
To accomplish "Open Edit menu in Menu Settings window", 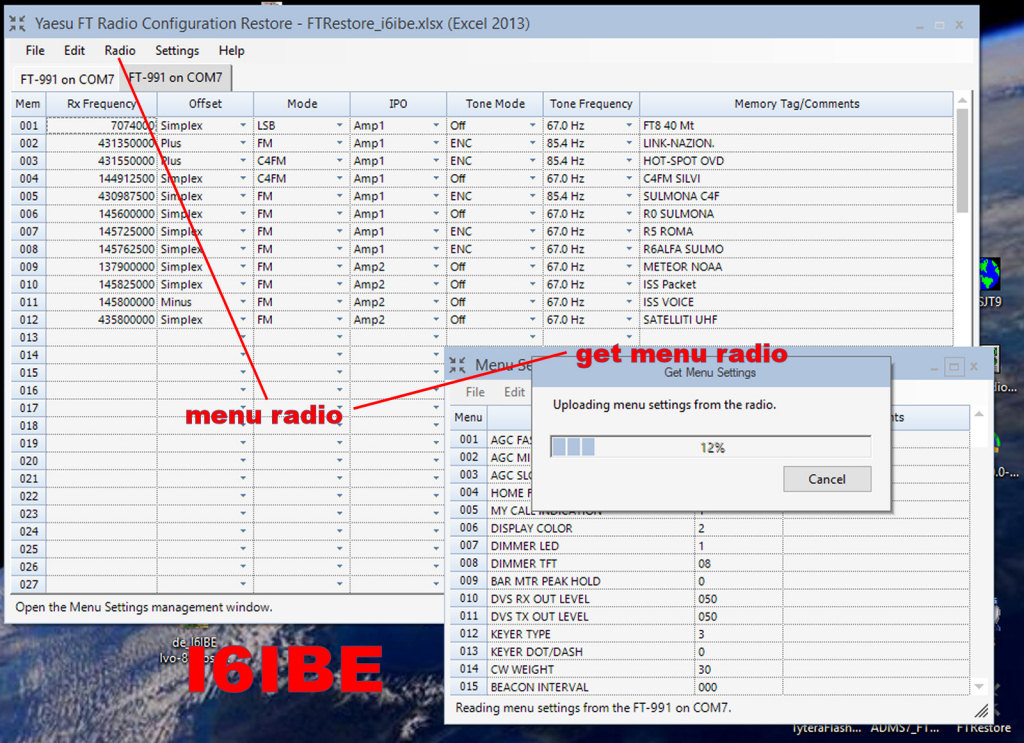I will tap(514, 392).
